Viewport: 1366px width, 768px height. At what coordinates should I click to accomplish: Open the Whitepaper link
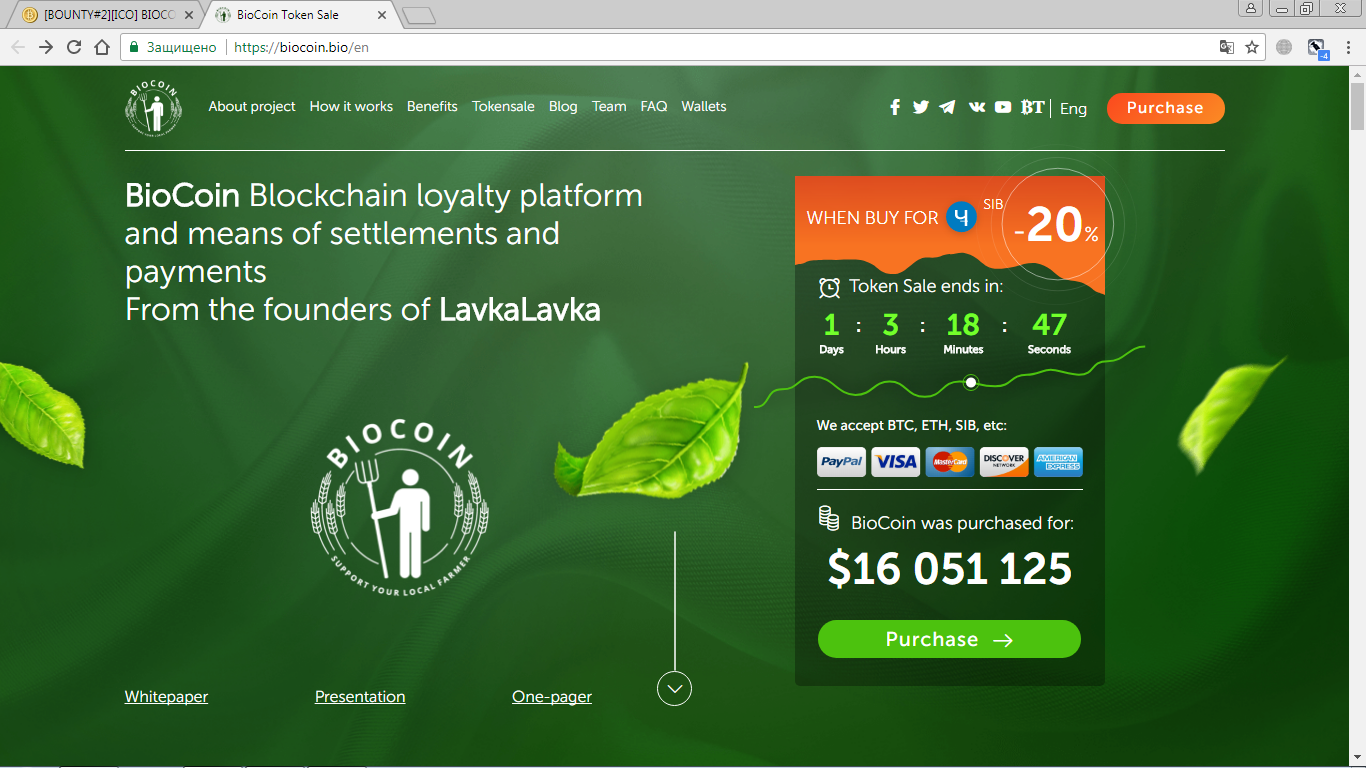(166, 697)
